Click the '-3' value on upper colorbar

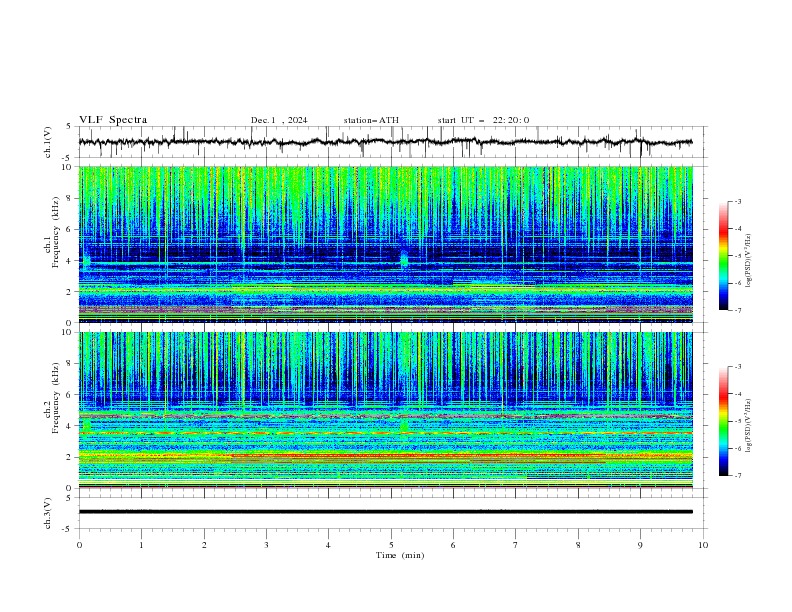[x=737, y=201]
